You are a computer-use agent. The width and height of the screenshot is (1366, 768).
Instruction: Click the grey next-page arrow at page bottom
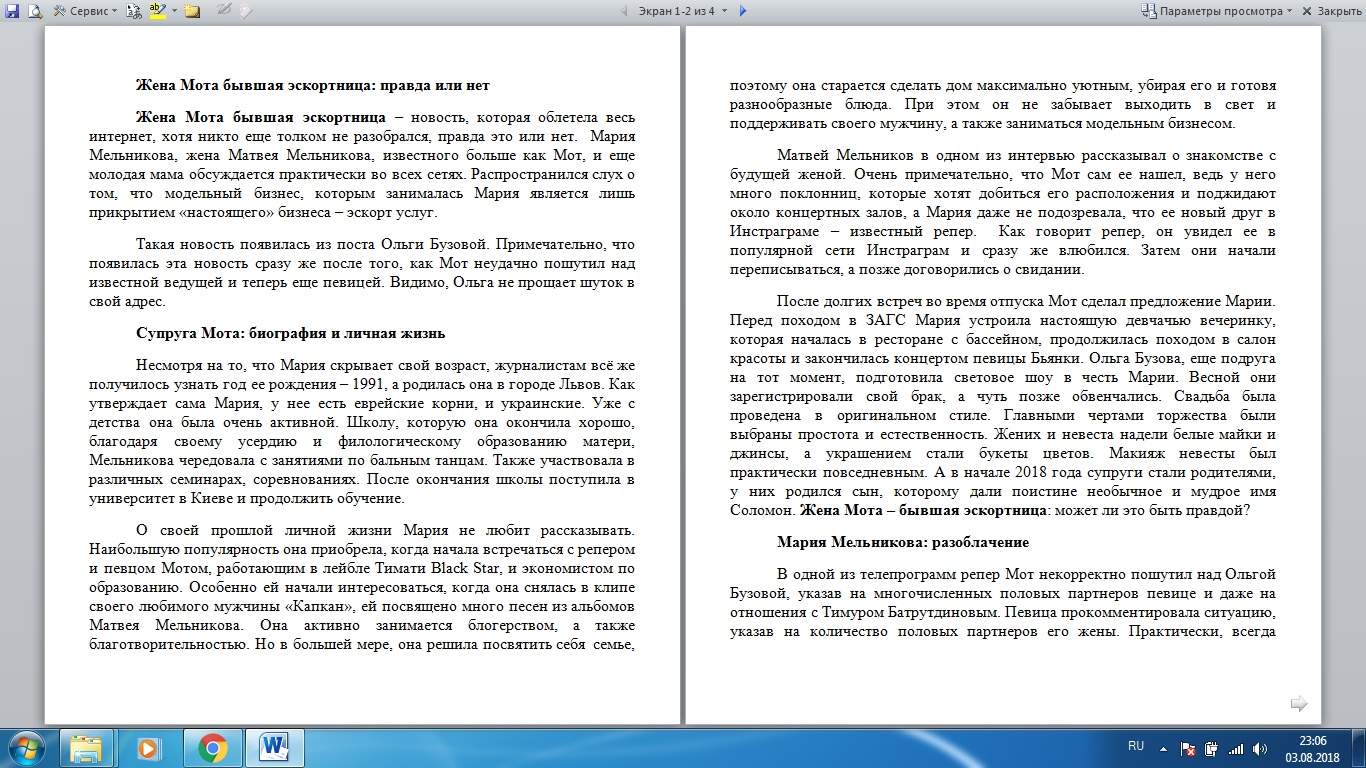[x=1299, y=704]
